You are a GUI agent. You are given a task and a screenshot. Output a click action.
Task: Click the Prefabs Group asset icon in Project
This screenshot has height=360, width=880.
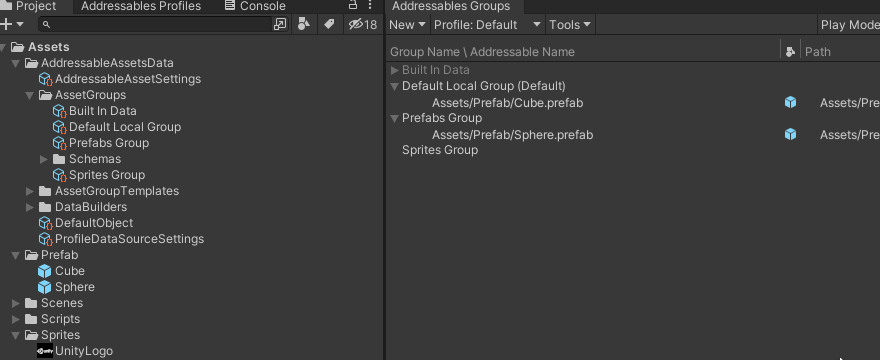(x=59, y=143)
